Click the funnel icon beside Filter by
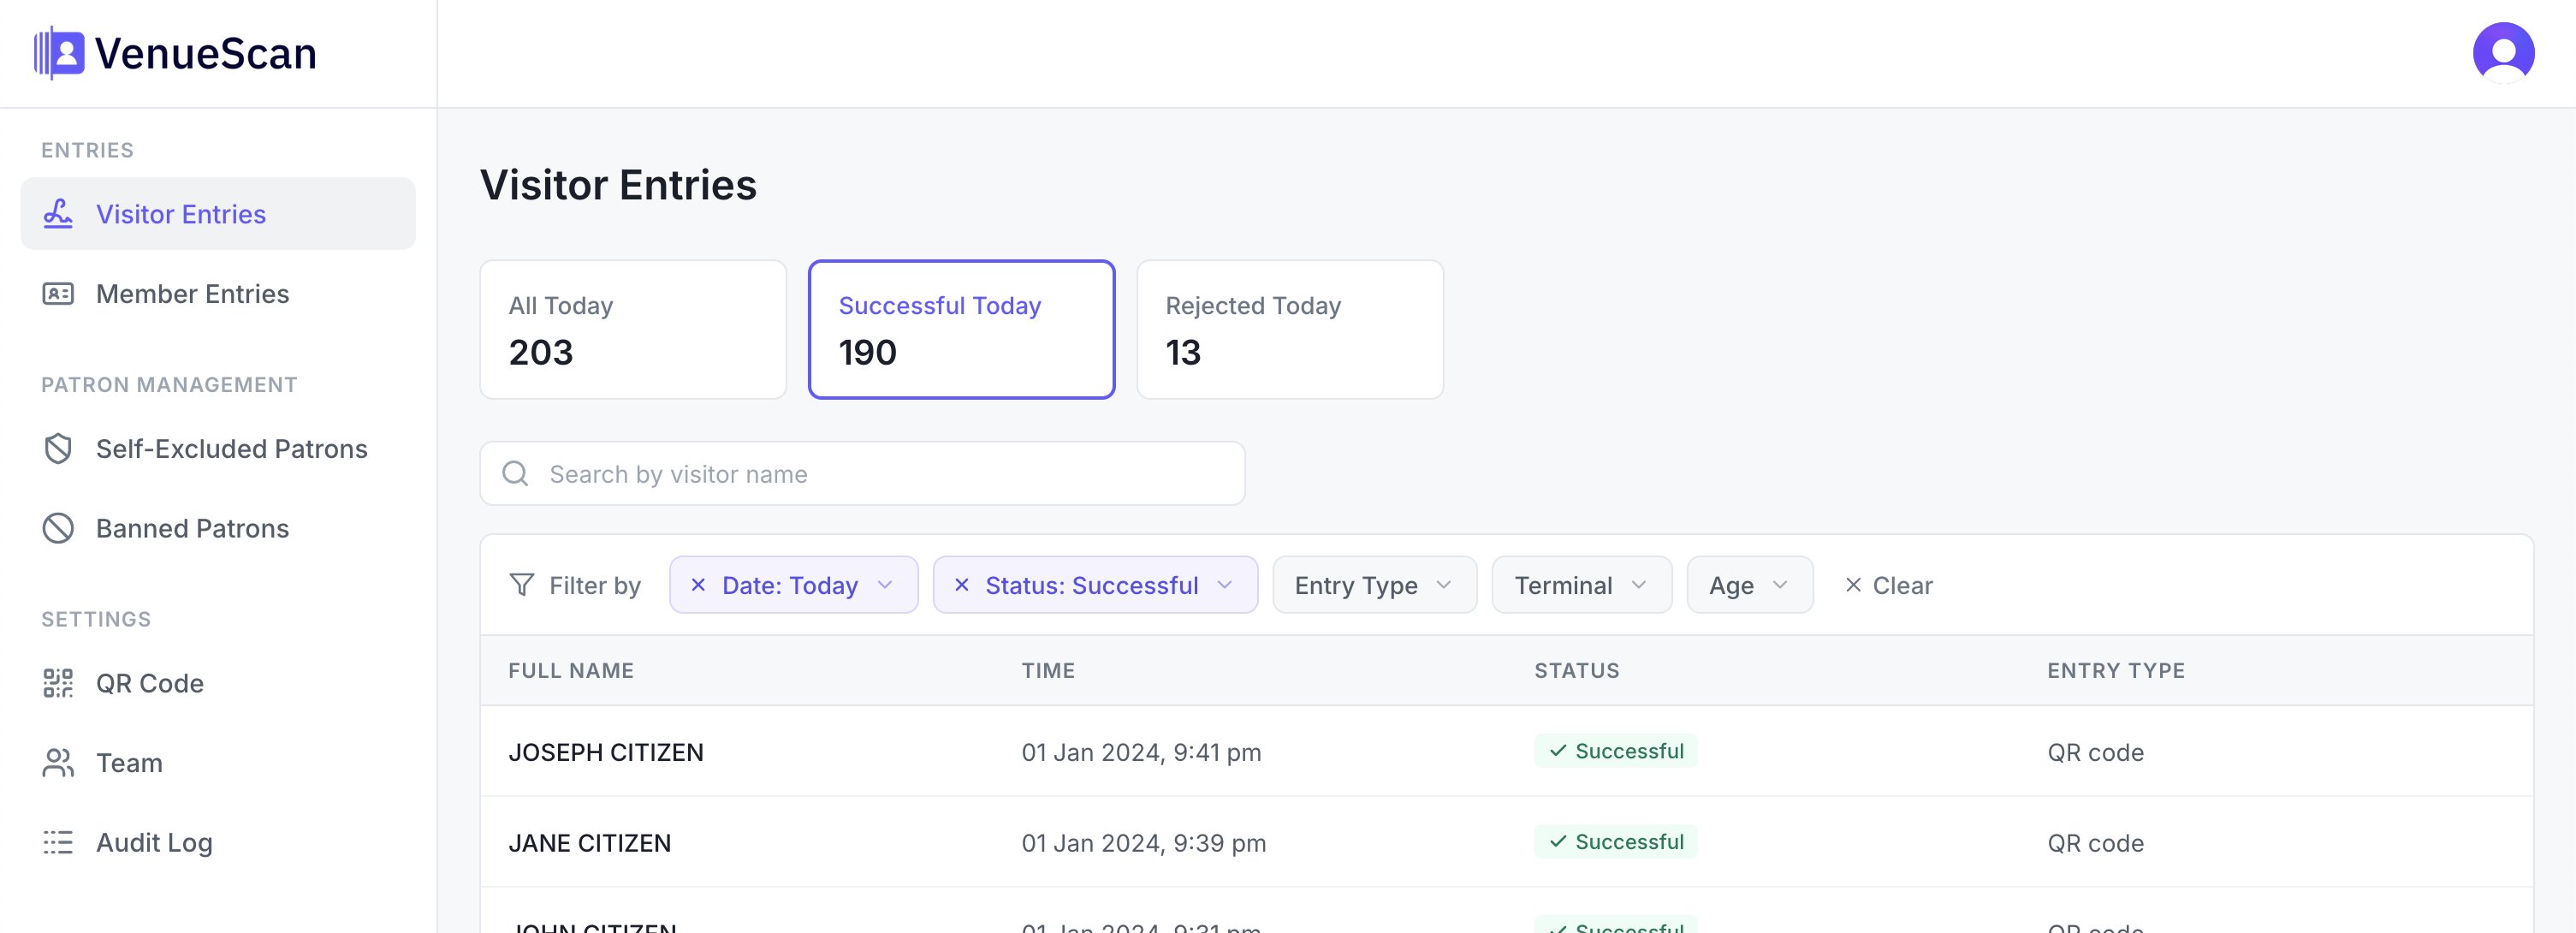Image resolution: width=2576 pixels, height=933 pixels. click(522, 585)
